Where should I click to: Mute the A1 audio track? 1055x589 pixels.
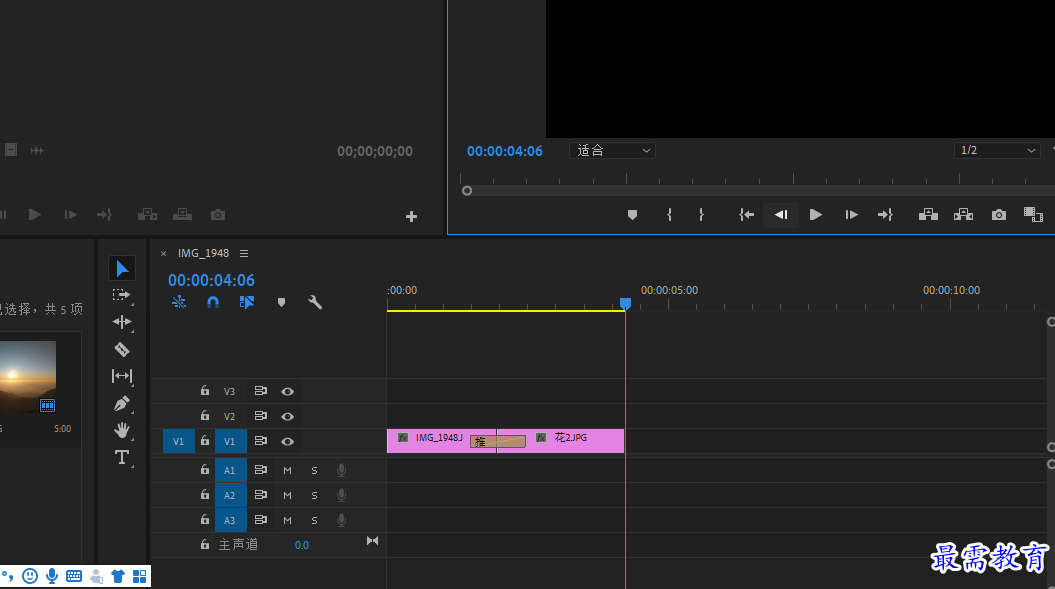[x=287, y=471]
